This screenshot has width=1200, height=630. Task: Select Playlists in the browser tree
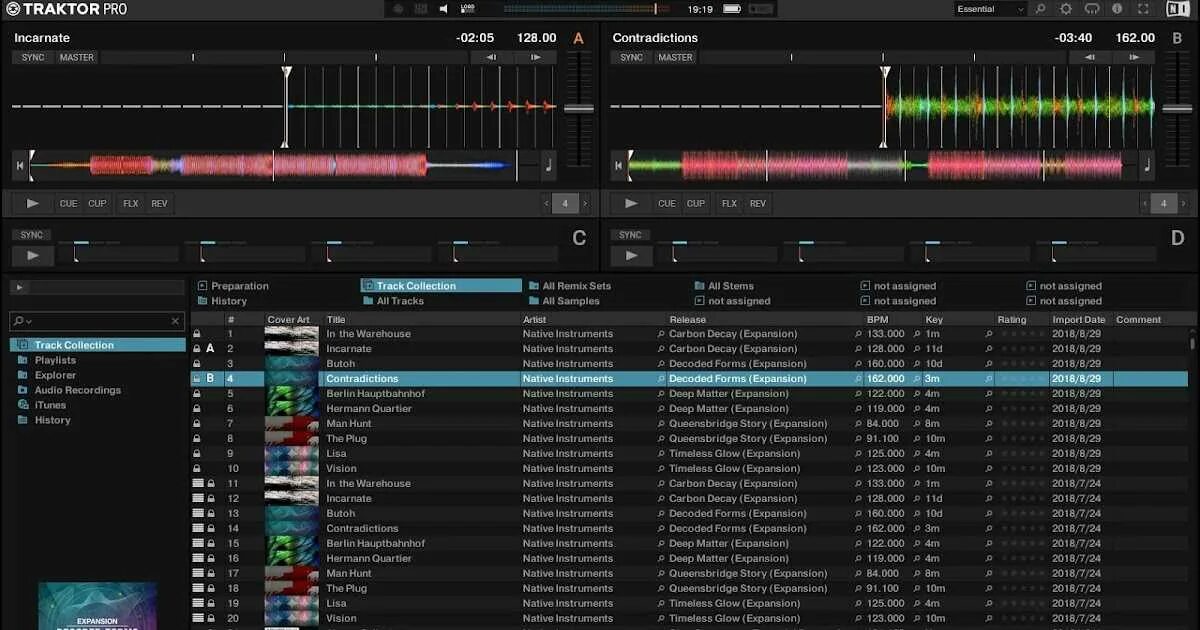55,360
